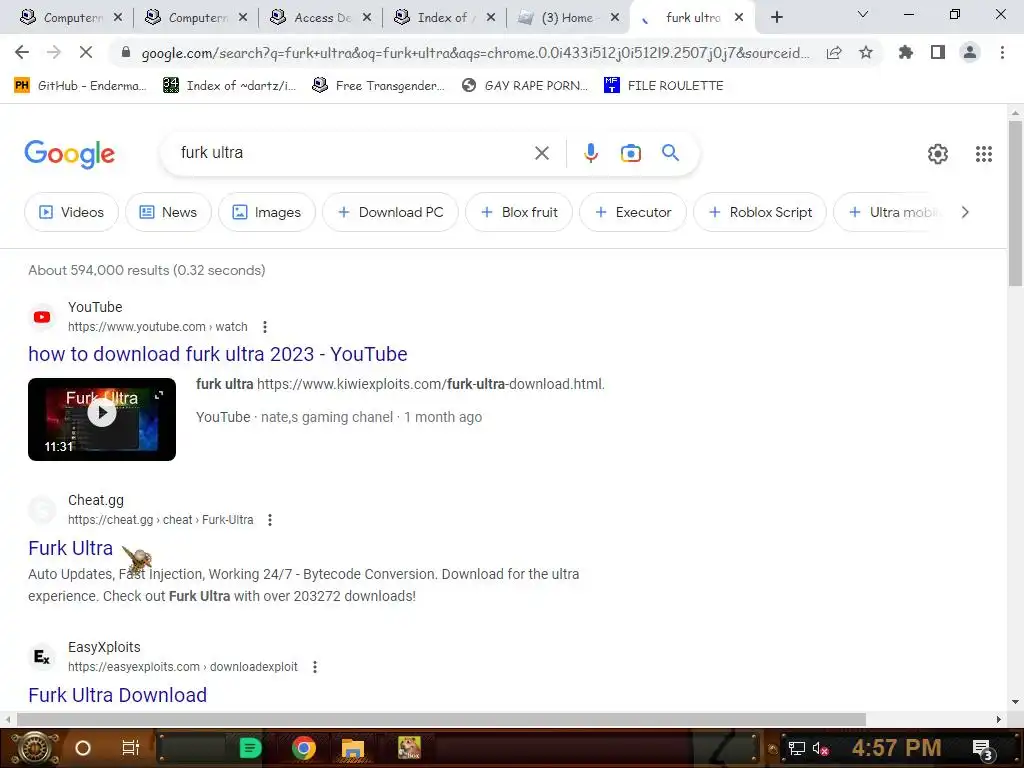
Task: Open Chrome's three-dot menu
Action: (1002, 52)
